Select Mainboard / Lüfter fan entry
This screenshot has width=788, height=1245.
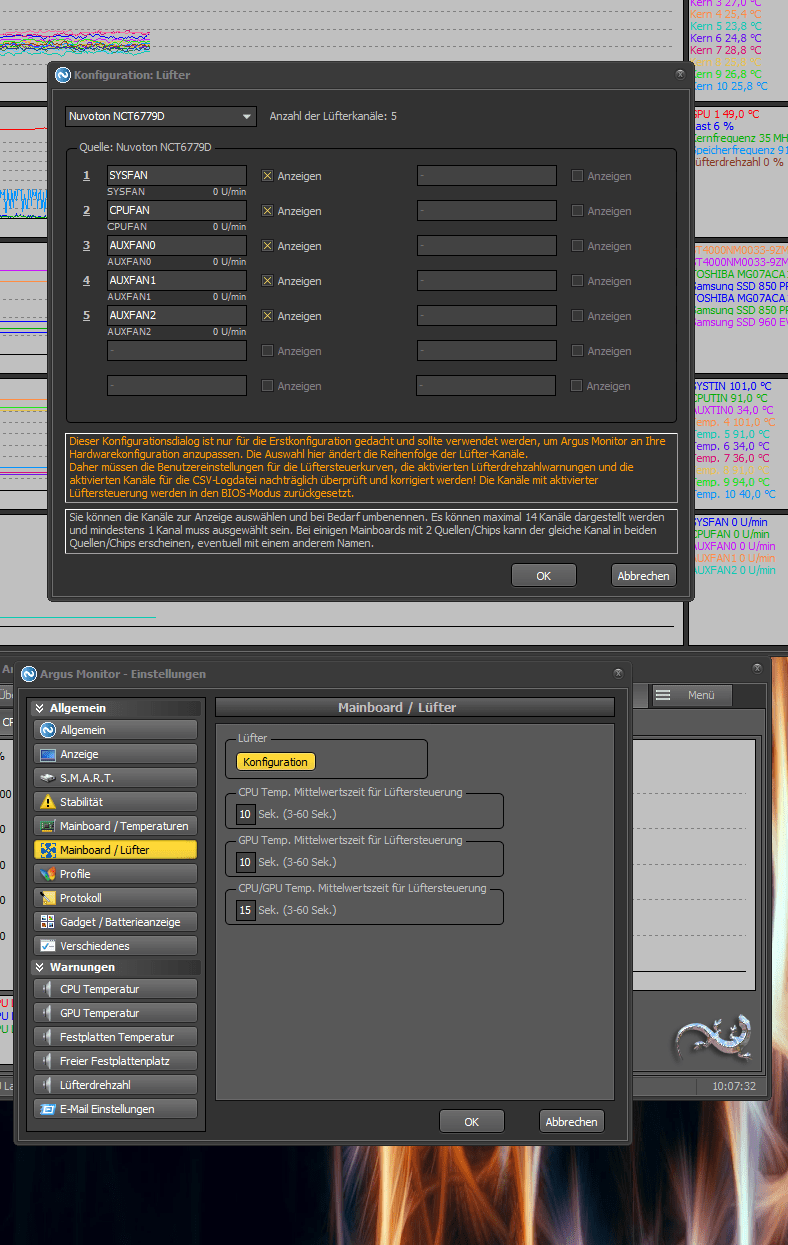[x=115, y=850]
